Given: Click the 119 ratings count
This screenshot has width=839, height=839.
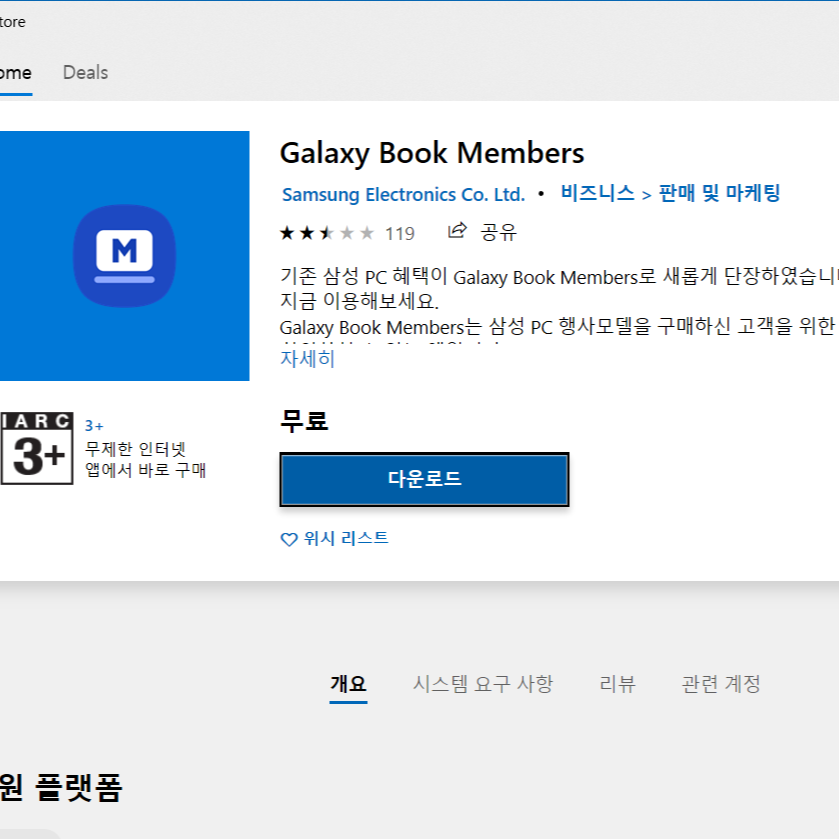Looking at the screenshot, I should [x=400, y=234].
